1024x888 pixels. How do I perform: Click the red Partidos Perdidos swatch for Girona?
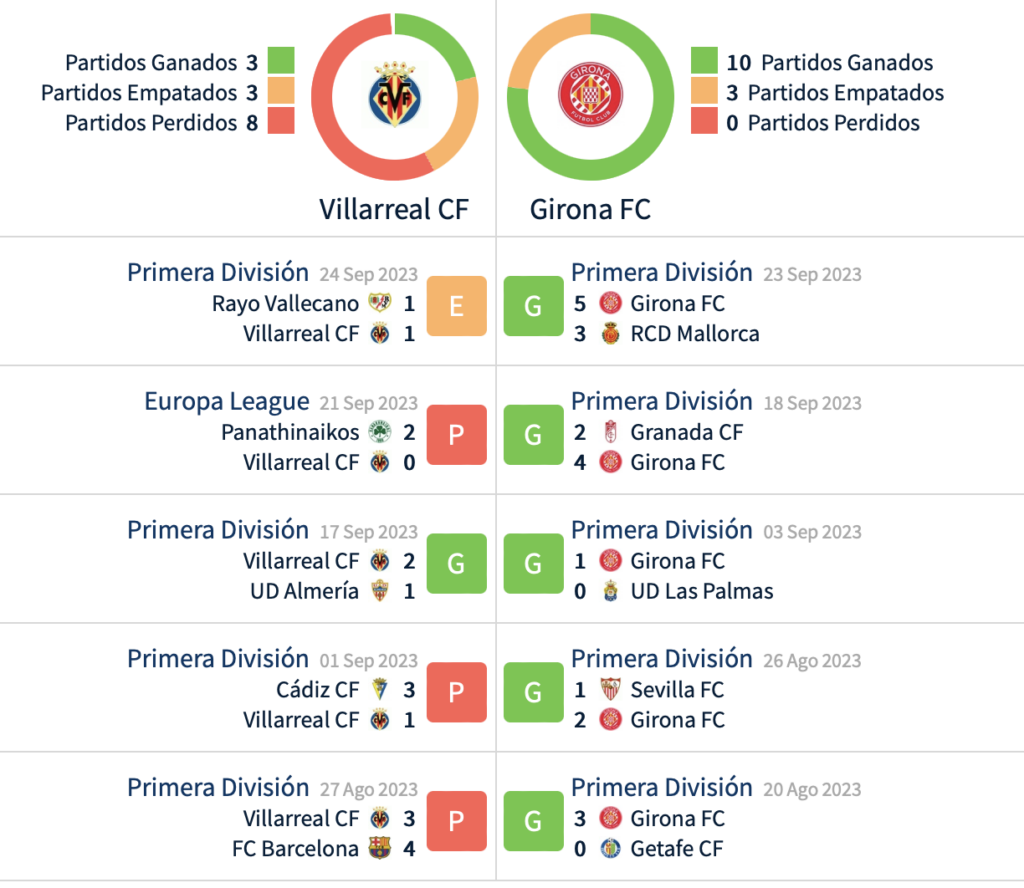click(704, 123)
